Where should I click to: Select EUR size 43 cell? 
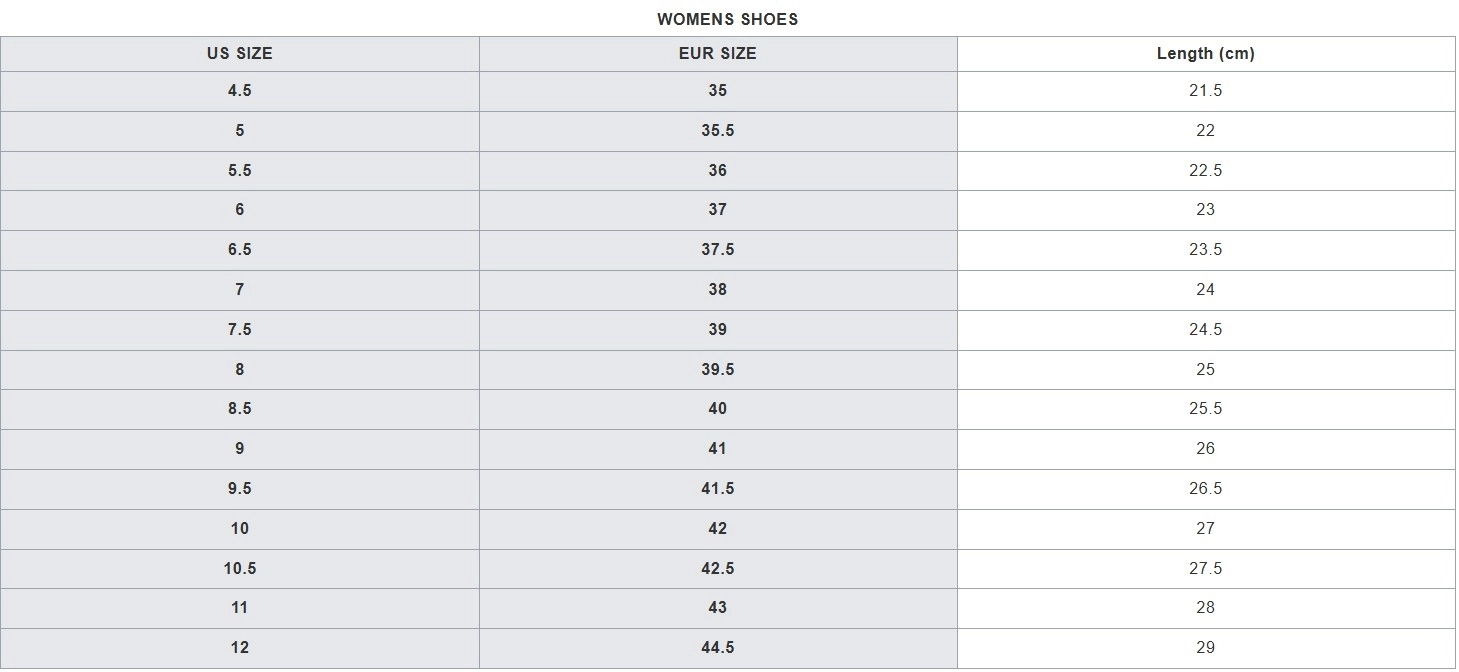point(717,608)
